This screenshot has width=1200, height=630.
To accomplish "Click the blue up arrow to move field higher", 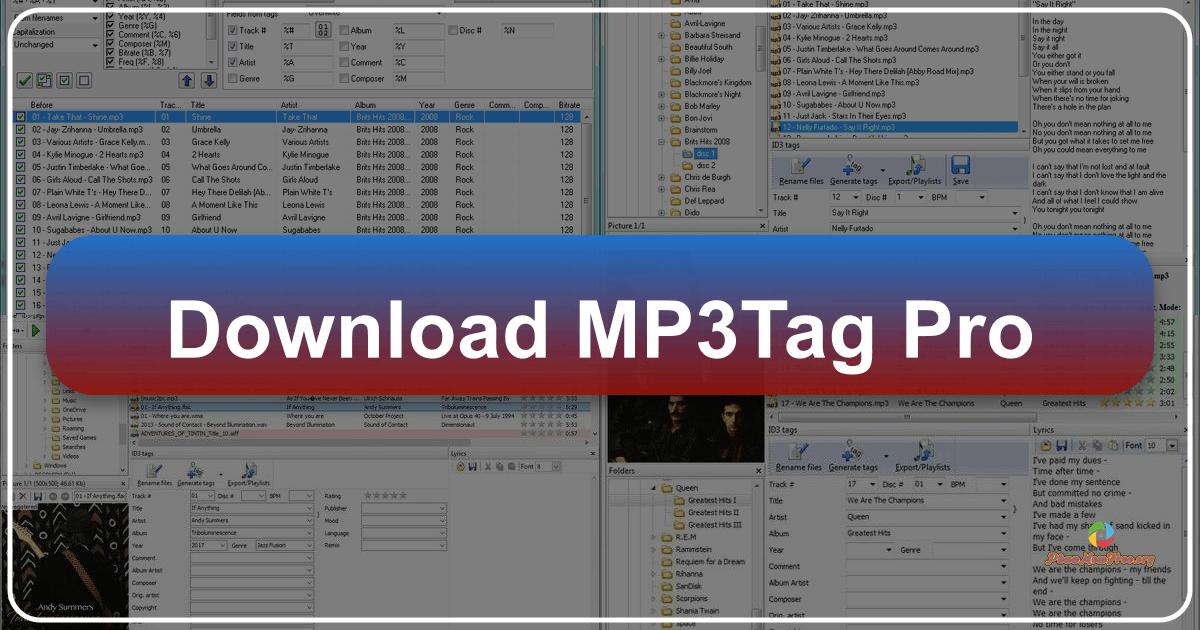I will tap(186, 81).
